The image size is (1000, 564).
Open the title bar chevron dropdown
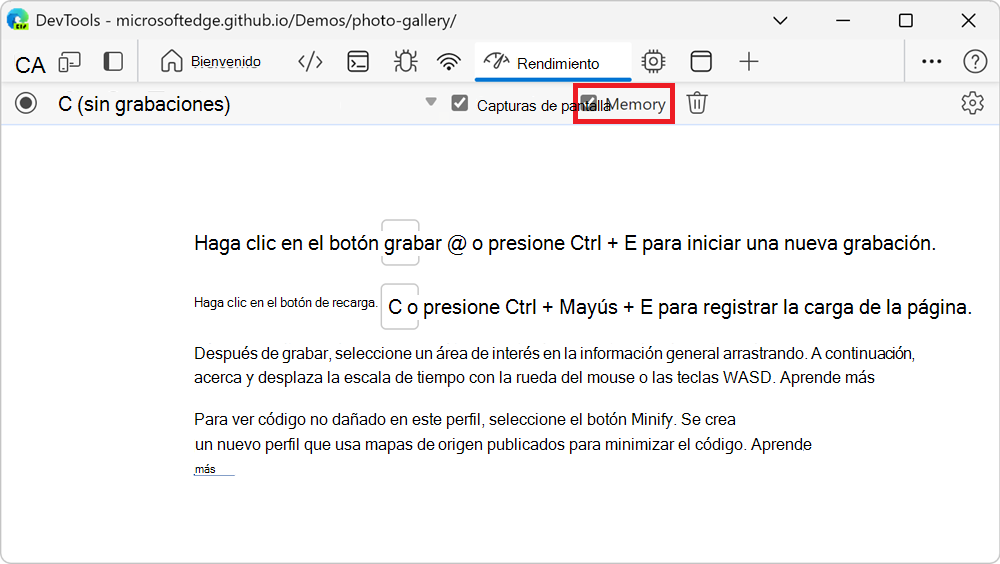pos(780,20)
